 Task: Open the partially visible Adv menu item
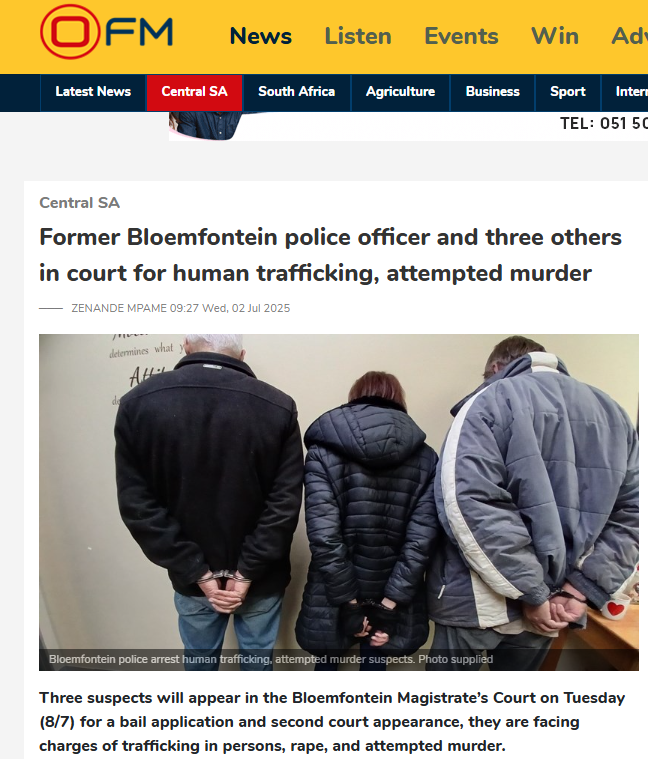click(x=629, y=36)
